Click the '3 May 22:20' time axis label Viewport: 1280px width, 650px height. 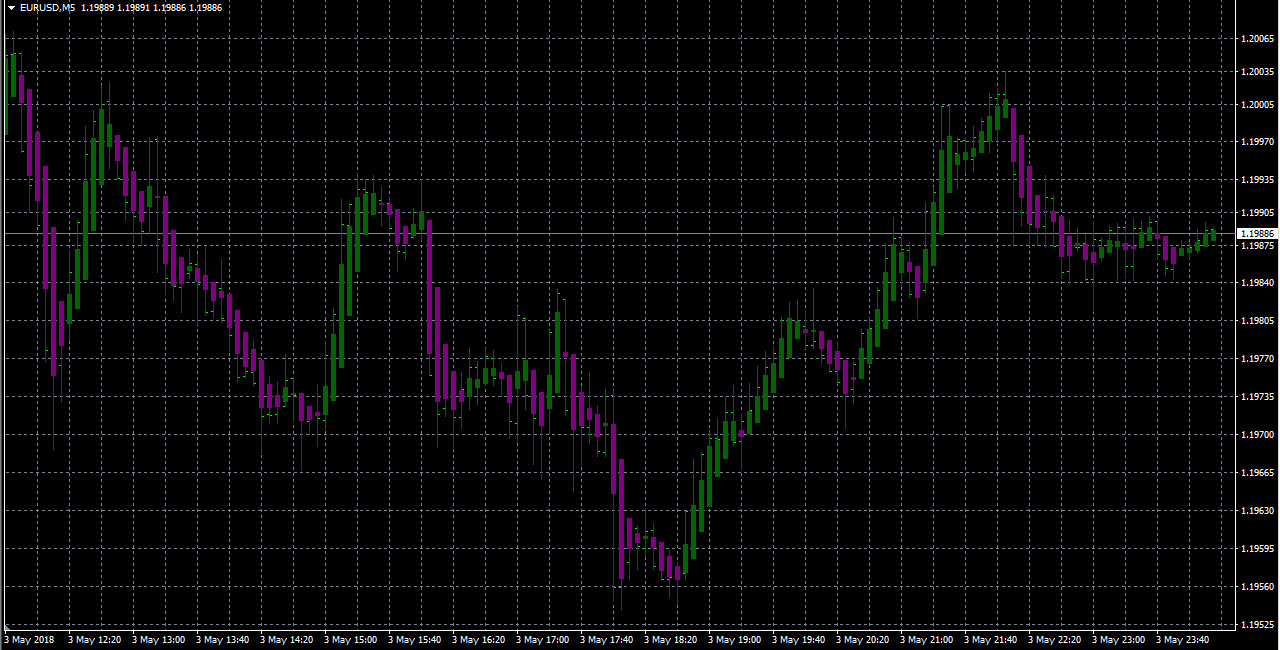1054,639
